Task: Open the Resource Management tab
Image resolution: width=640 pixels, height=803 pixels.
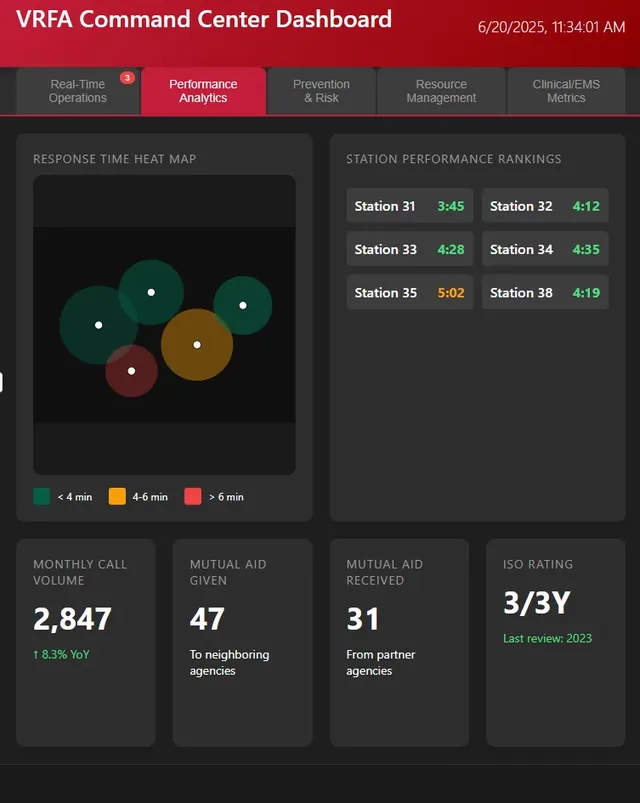Action: (441, 91)
